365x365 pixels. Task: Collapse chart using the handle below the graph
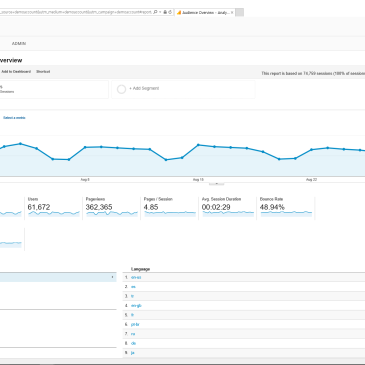[x=217, y=184]
